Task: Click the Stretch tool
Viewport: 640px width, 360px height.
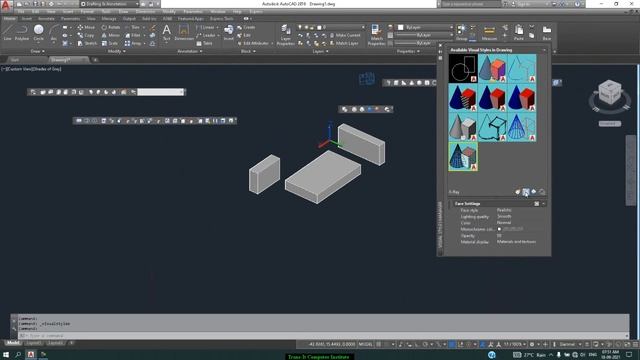Action: click(87, 43)
